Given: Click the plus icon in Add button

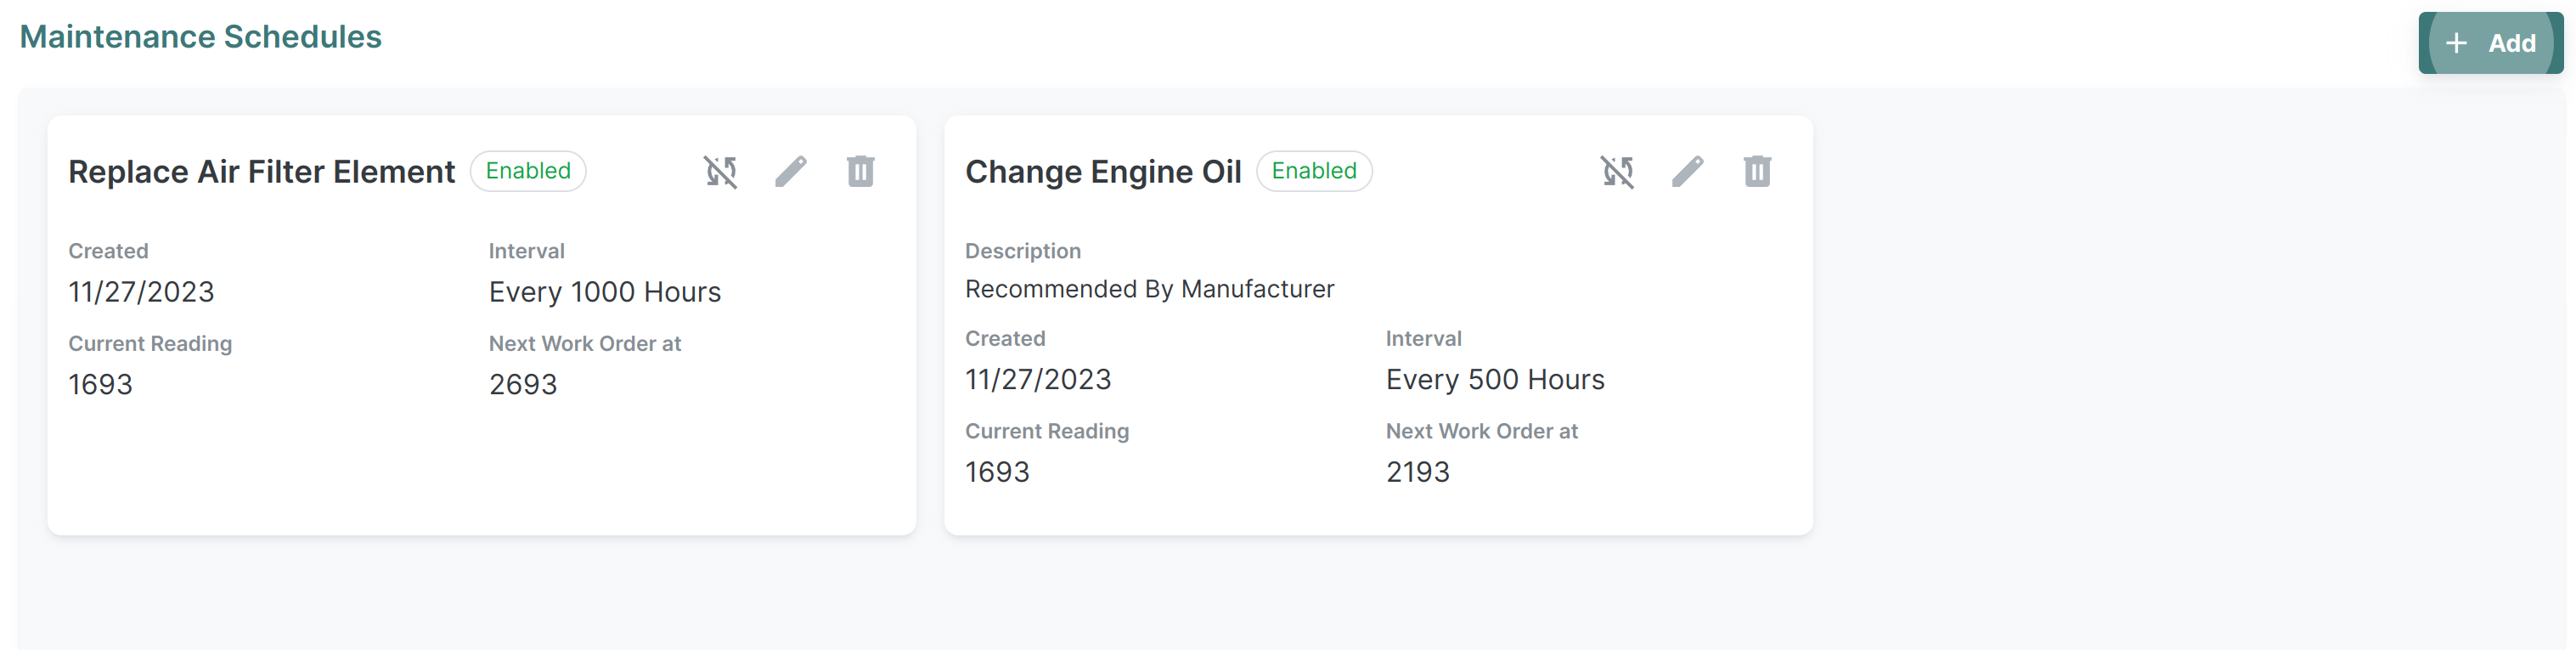Looking at the screenshot, I should [x=2456, y=43].
